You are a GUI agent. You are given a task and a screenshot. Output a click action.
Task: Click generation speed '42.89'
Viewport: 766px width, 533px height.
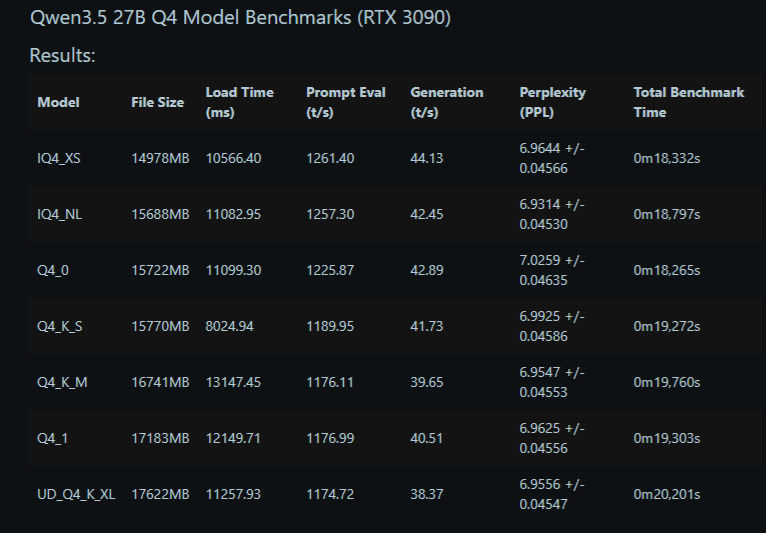click(x=426, y=270)
